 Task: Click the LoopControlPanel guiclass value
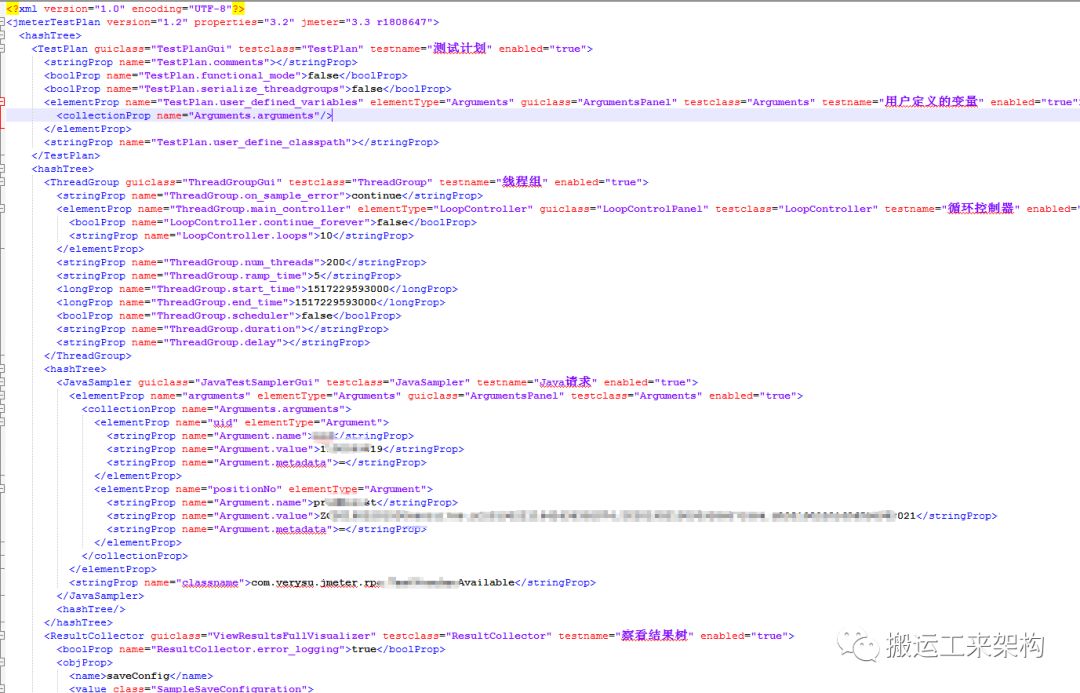pos(652,209)
